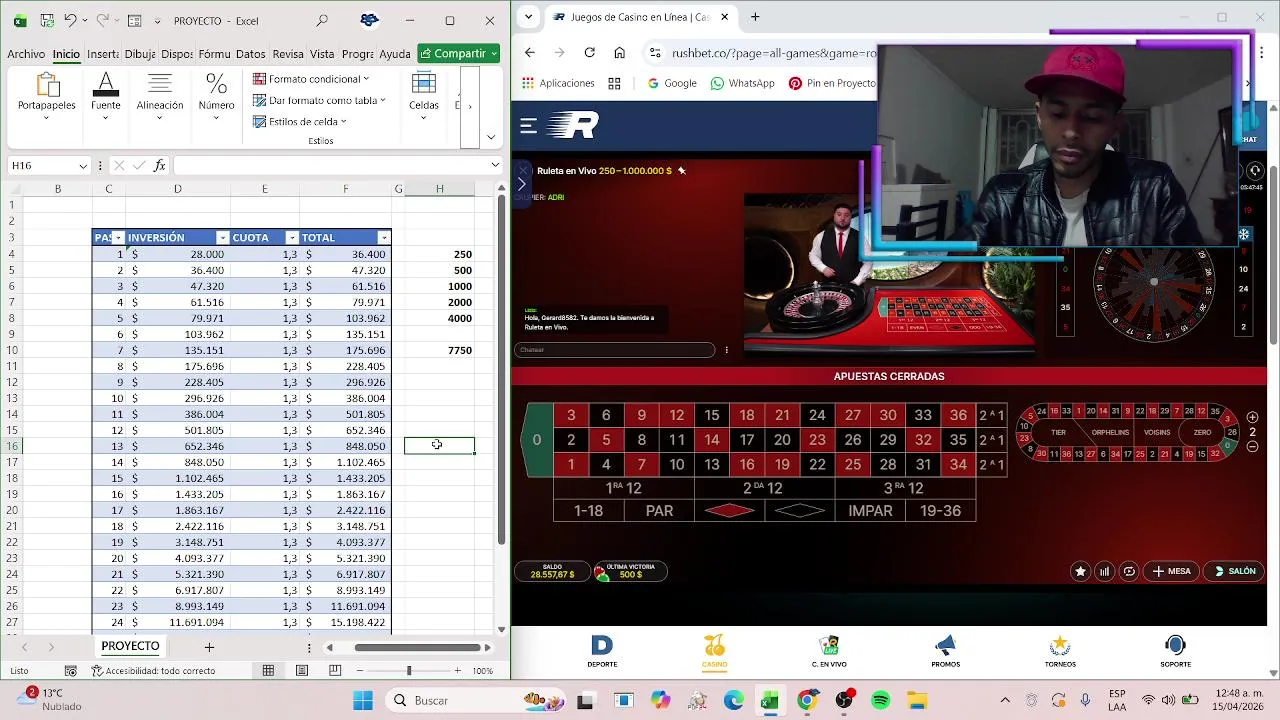Screen dimensions: 1280x720
Task: Bet on number 17 on roulette table
Action: [x=747, y=440]
